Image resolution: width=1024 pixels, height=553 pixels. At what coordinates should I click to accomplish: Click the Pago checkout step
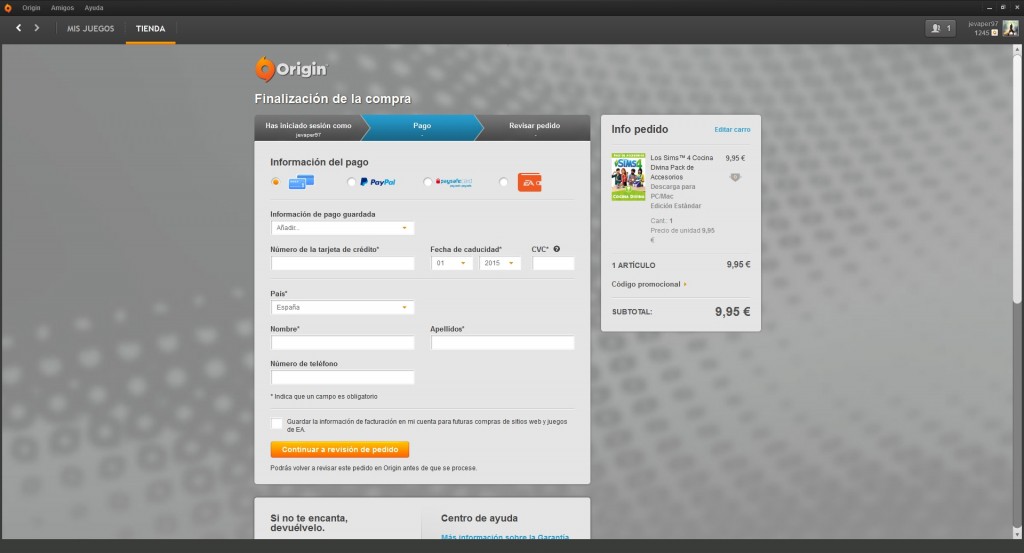point(422,127)
